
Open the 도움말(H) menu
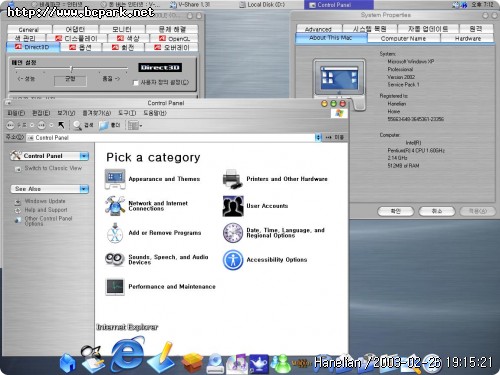pyautogui.click(x=155, y=113)
